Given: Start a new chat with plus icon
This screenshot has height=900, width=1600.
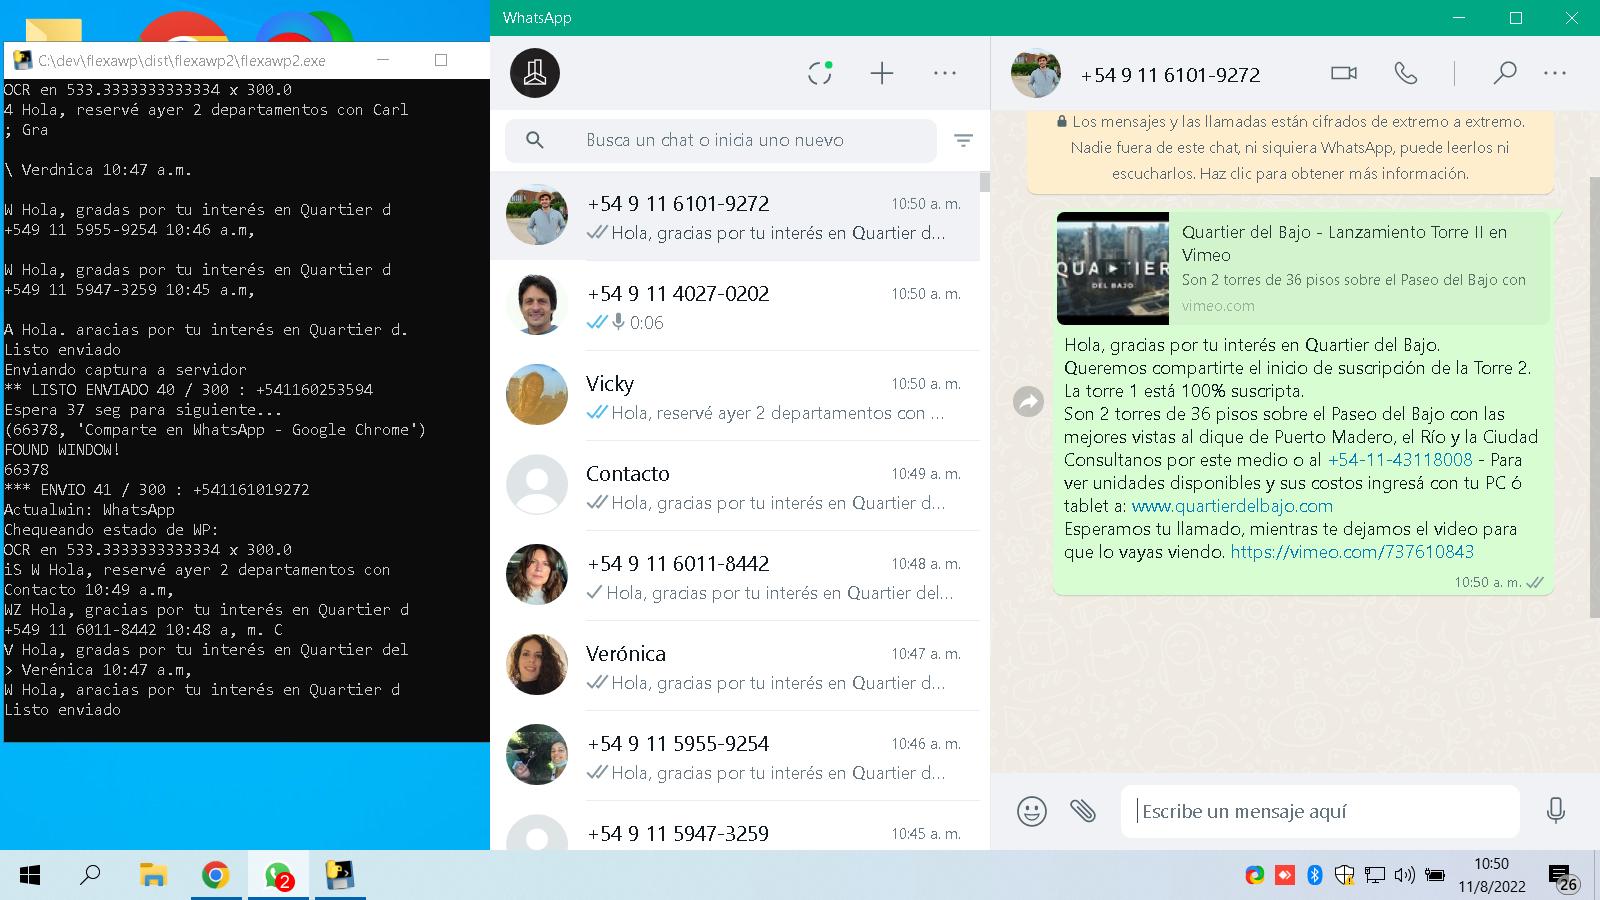Looking at the screenshot, I should [x=882, y=73].
